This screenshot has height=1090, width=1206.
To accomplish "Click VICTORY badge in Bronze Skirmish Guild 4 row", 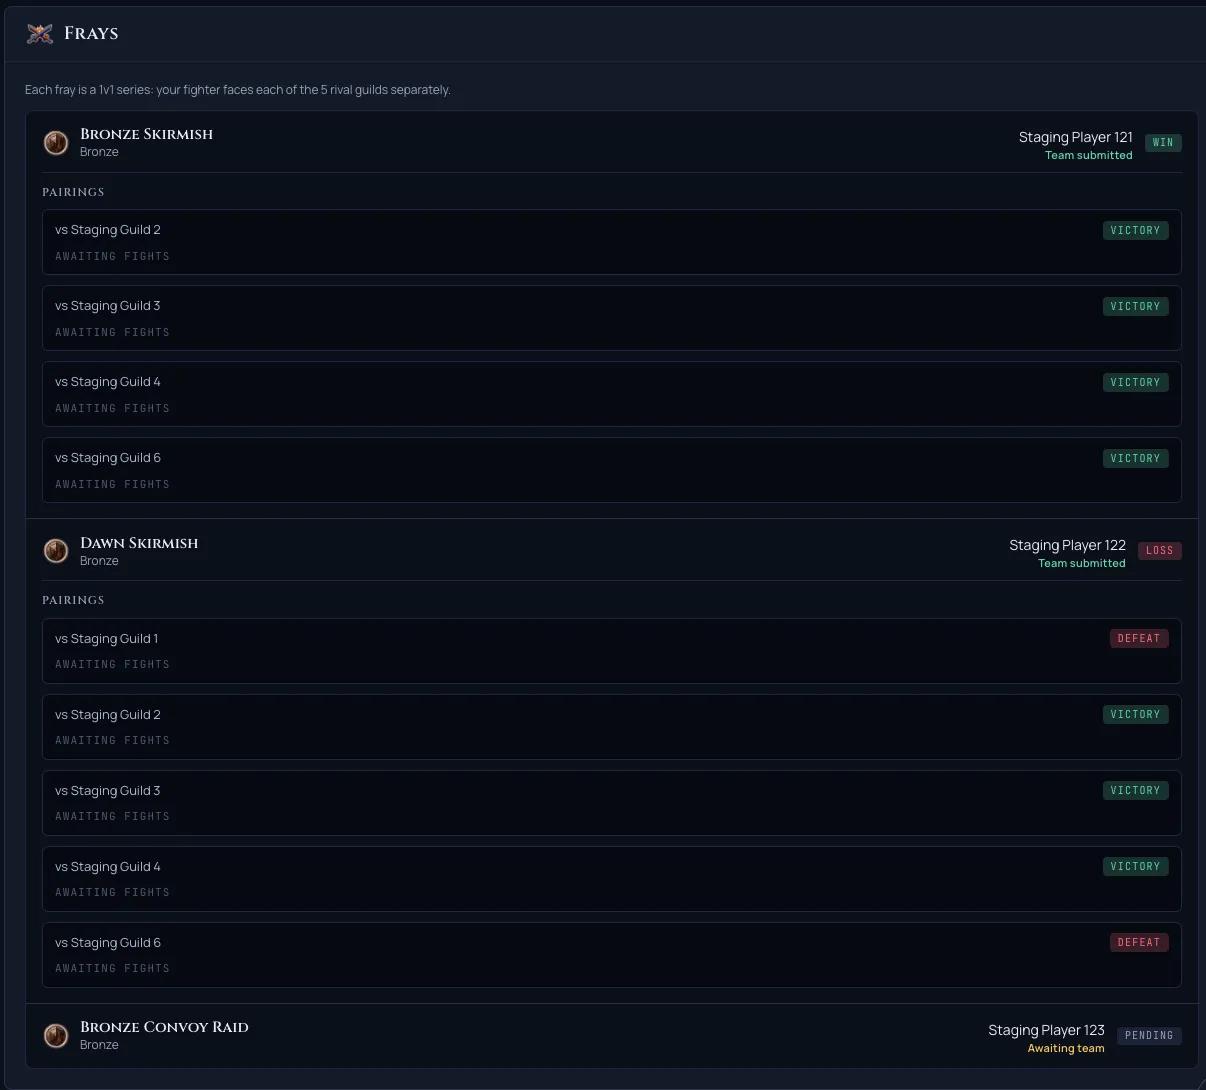I will pos(1135,382).
